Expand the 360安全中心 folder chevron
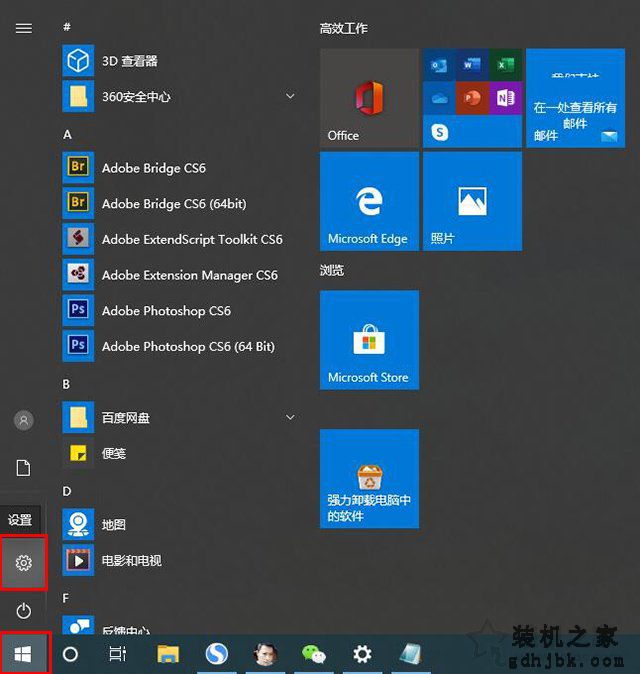 click(x=291, y=96)
